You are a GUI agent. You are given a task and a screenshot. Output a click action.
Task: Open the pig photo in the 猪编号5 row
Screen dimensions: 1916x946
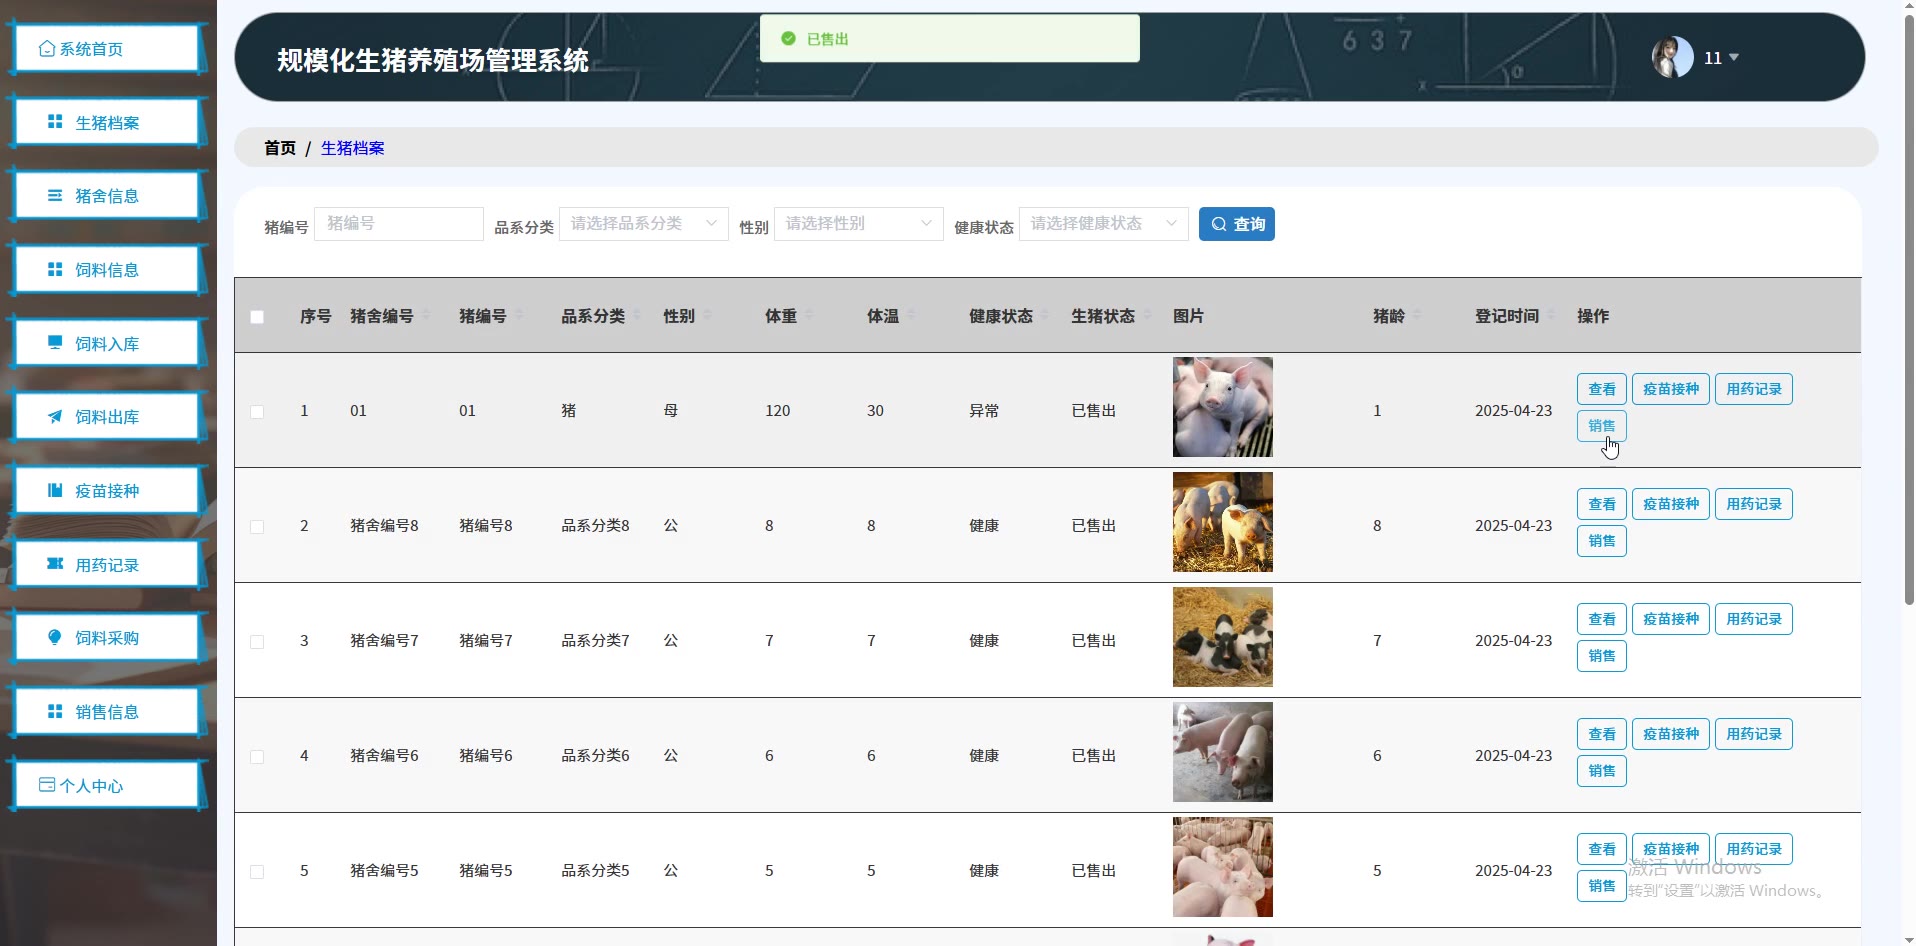[1223, 867]
